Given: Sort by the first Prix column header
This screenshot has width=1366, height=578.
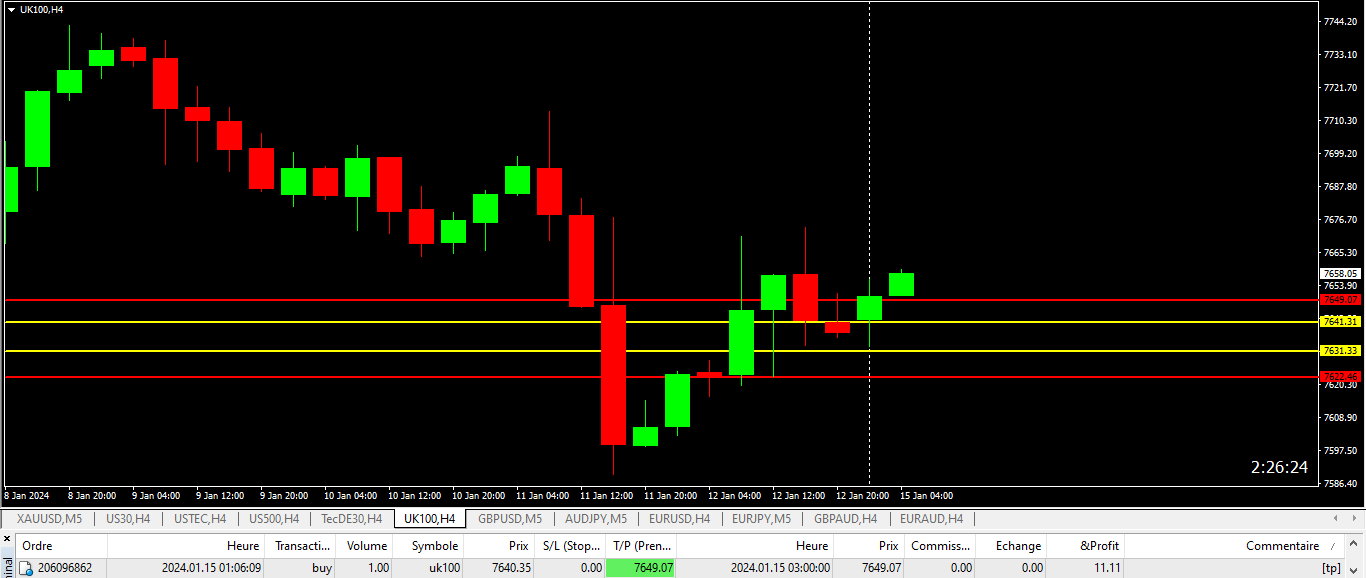Looking at the screenshot, I should pyautogui.click(x=499, y=546).
